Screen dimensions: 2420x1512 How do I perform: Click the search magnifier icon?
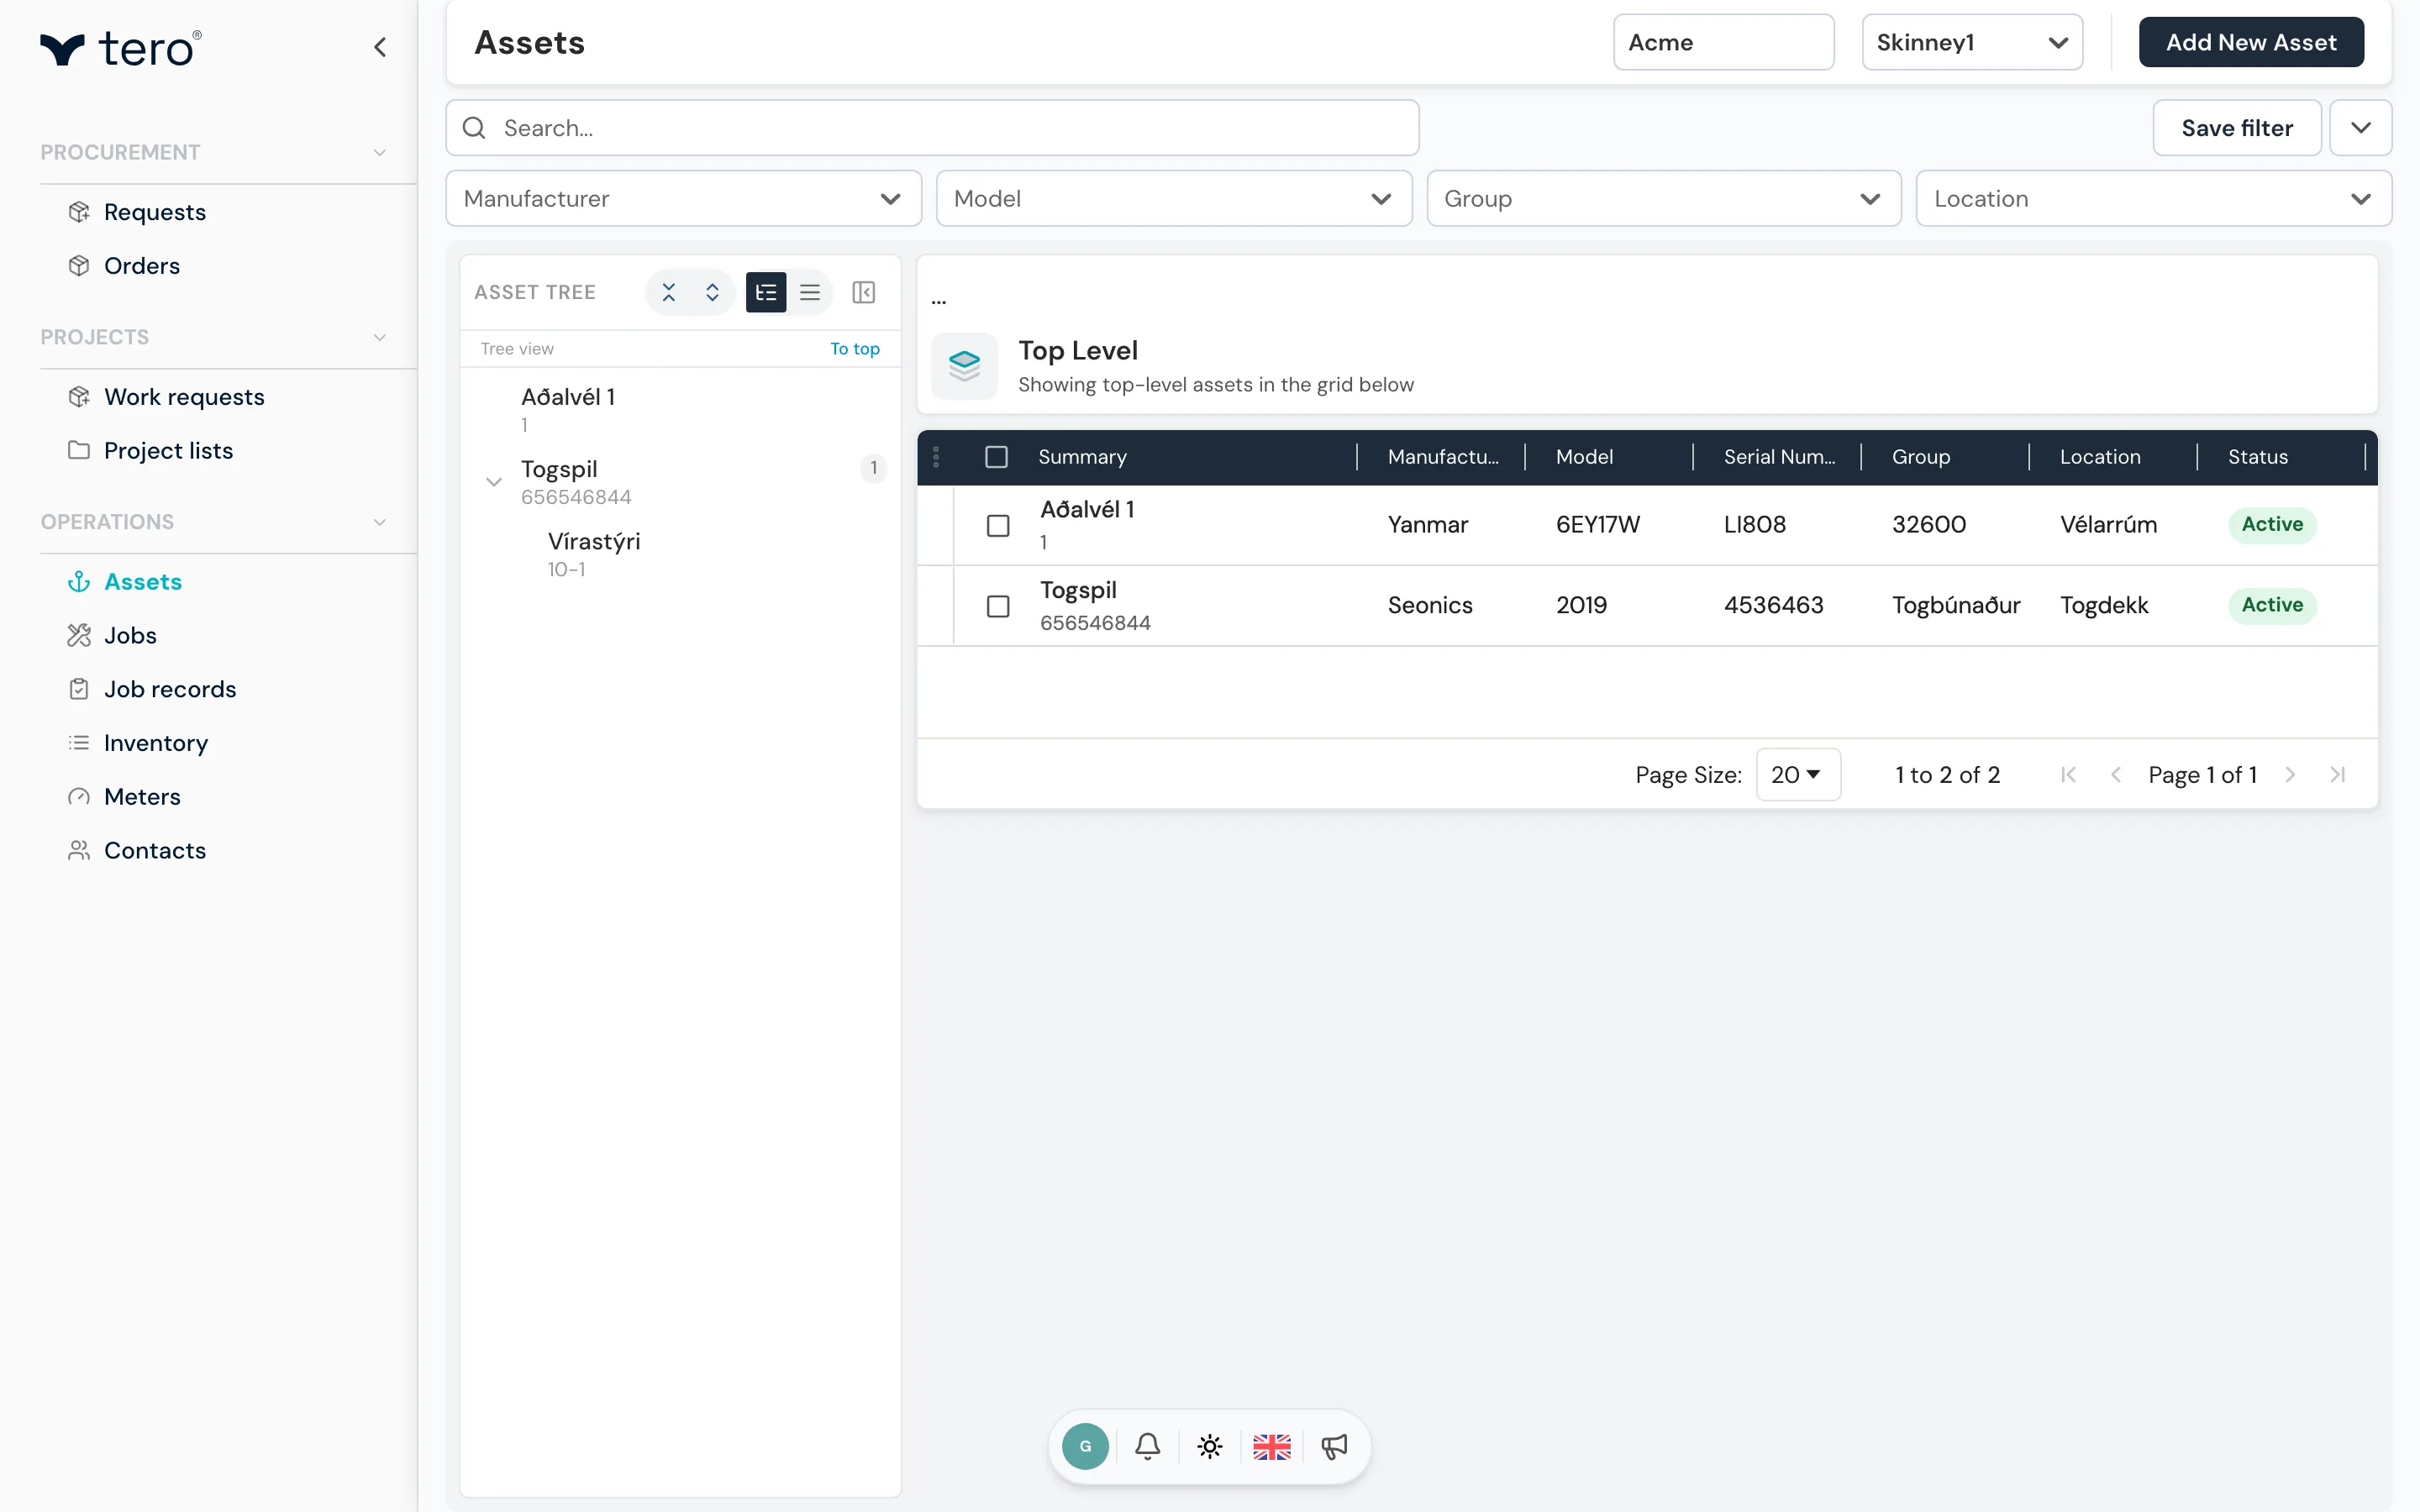[474, 128]
